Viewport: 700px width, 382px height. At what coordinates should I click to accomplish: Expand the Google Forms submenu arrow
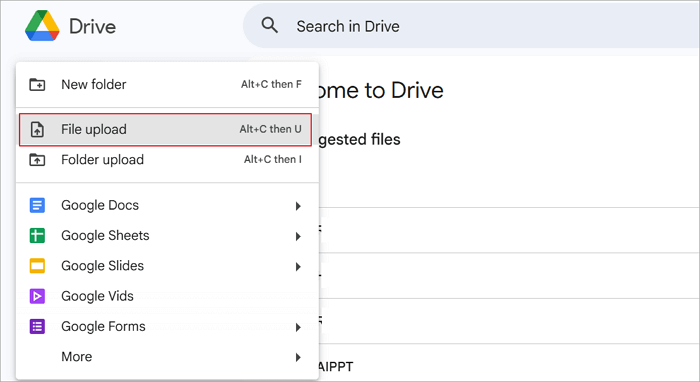click(298, 327)
